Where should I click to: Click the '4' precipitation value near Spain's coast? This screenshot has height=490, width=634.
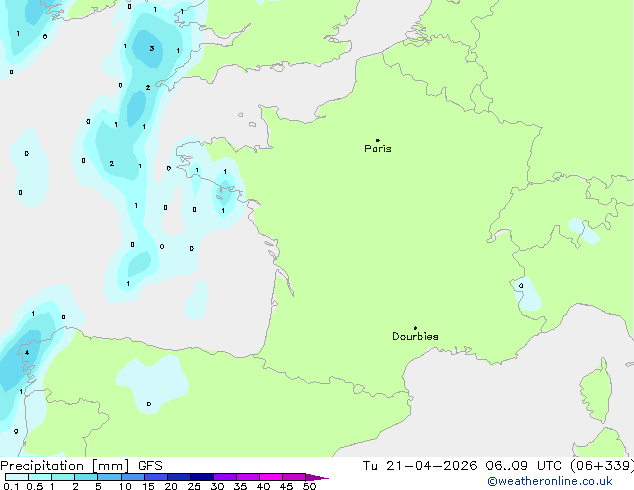(27, 353)
